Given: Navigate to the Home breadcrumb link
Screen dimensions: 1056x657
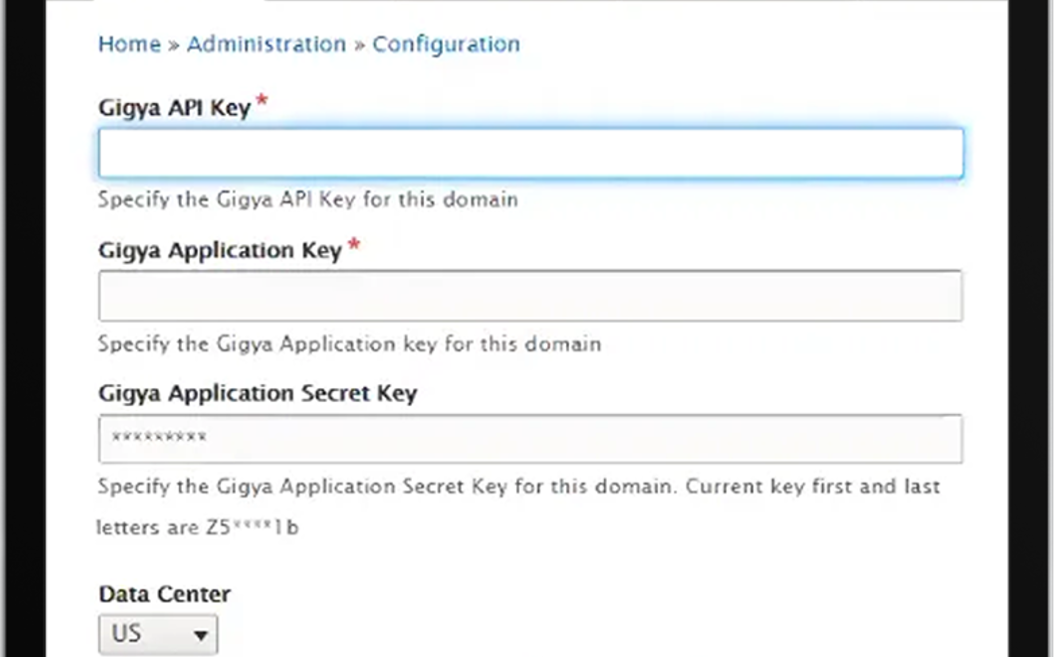Looking at the screenshot, I should pyautogui.click(x=128, y=44).
